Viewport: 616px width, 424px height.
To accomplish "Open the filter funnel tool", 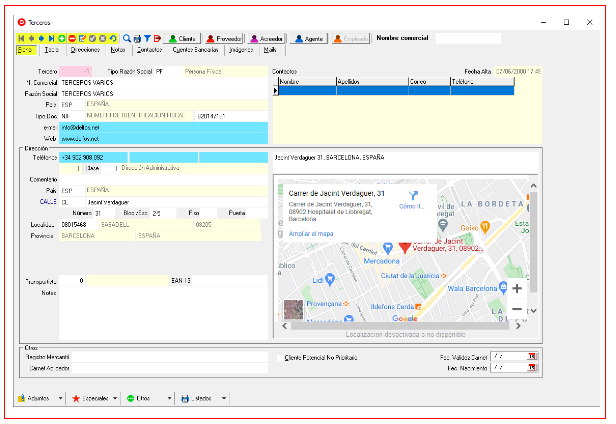I will coord(147,38).
